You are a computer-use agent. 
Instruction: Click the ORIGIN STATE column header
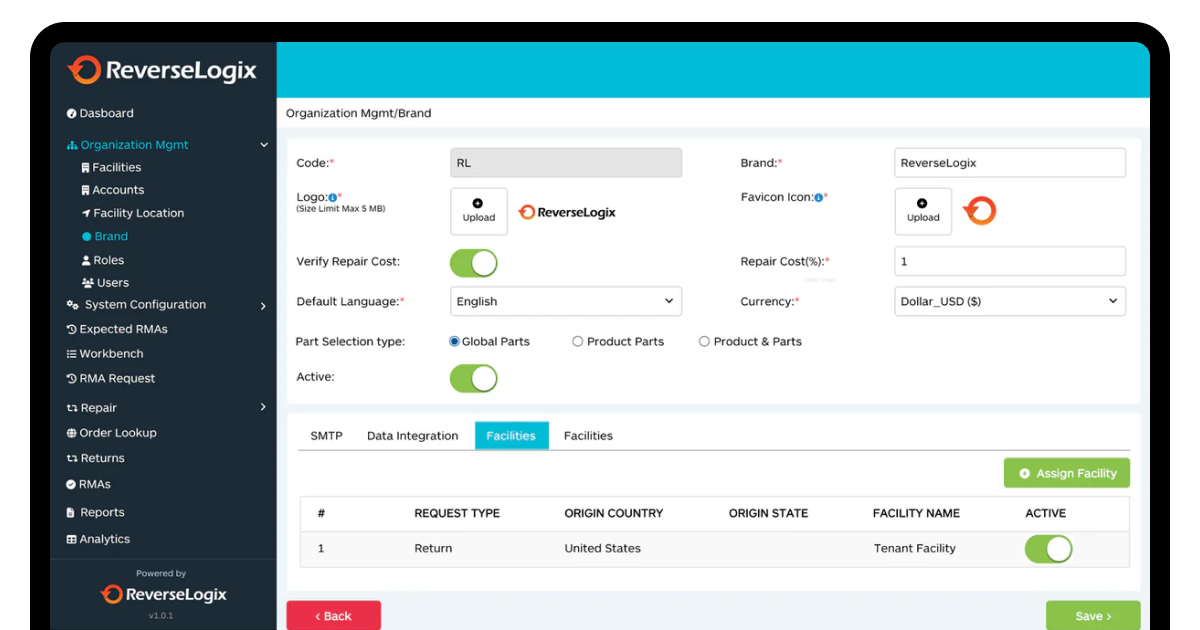coord(768,514)
